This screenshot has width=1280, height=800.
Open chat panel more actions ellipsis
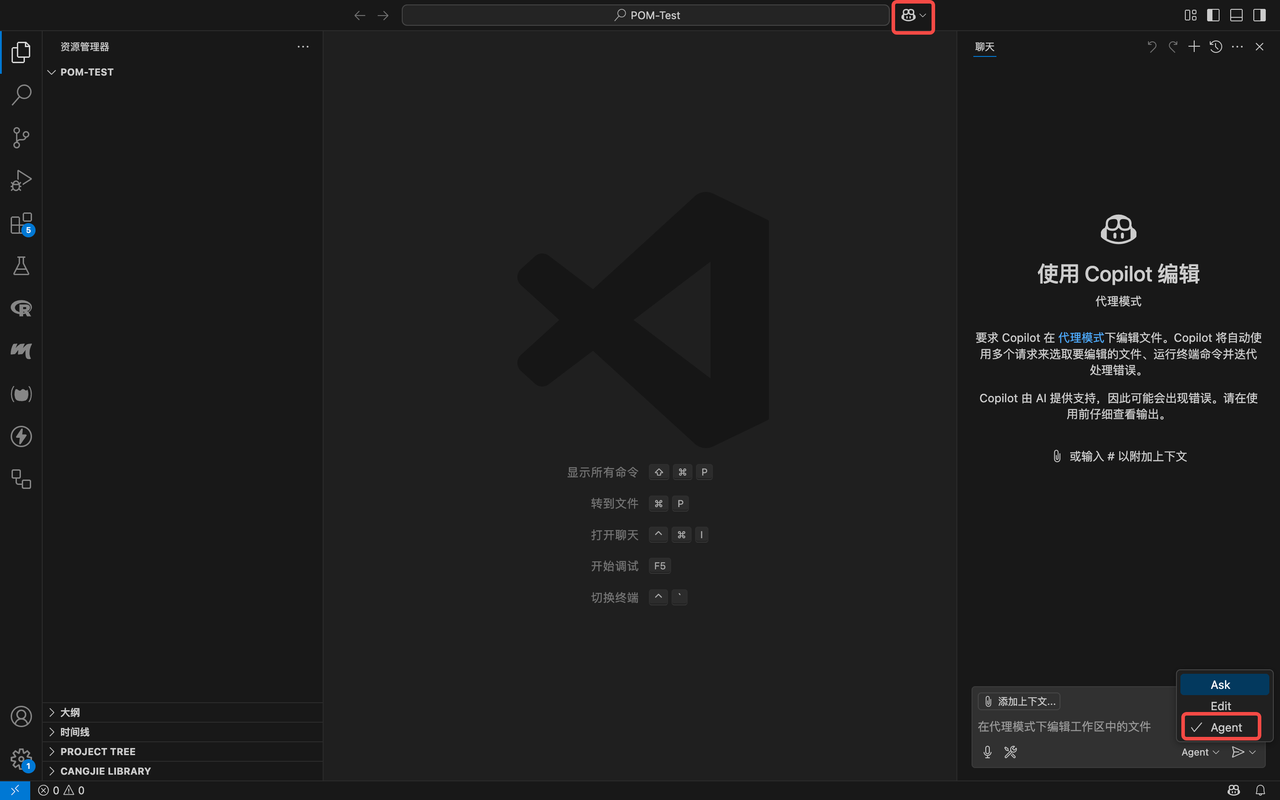1238,47
